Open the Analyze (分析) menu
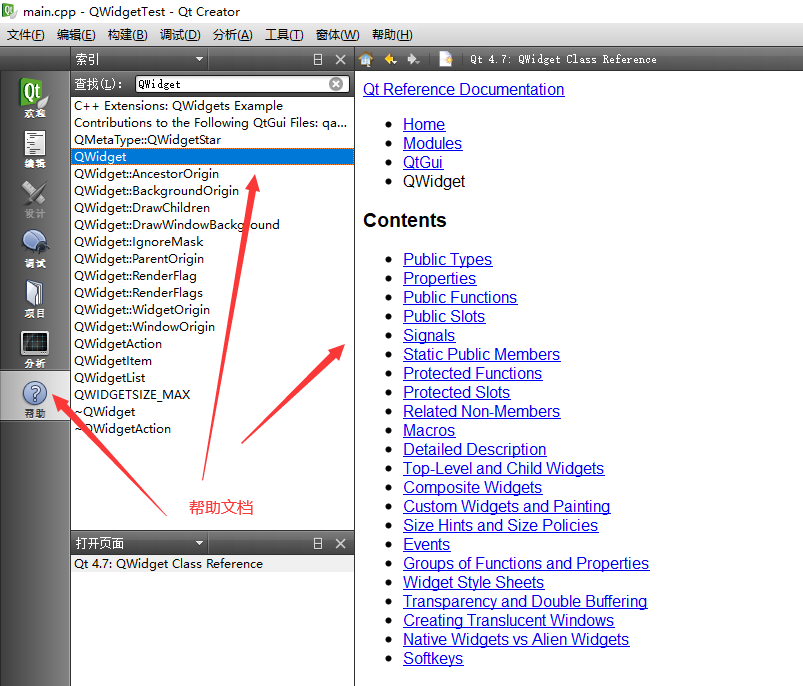Image resolution: width=803 pixels, height=686 pixels. [233, 35]
